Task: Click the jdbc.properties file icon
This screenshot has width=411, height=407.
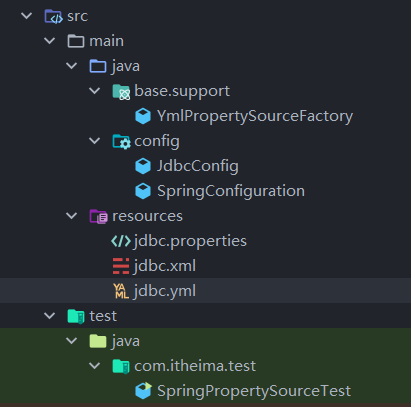Action: tap(121, 241)
